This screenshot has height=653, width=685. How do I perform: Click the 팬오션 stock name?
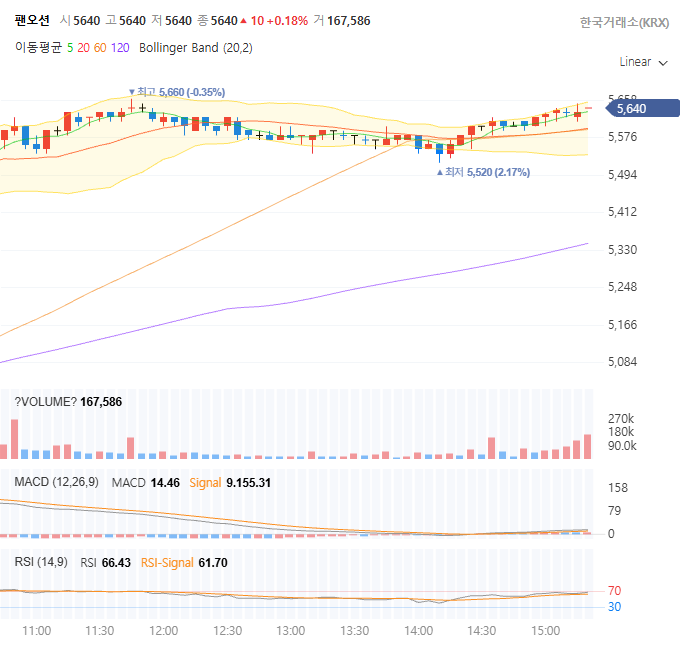coord(32,21)
